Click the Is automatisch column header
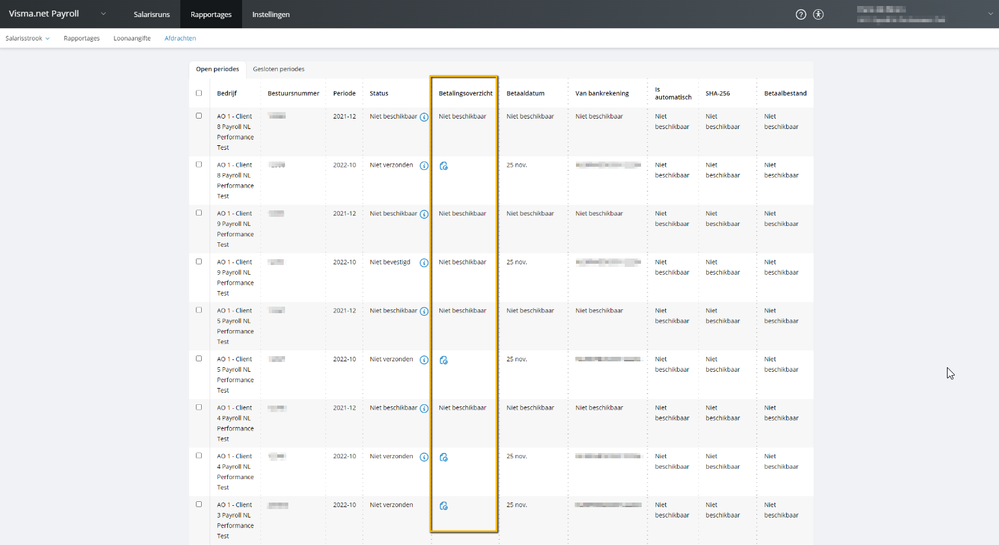This screenshot has width=999, height=545. click(x=673, y=93)
